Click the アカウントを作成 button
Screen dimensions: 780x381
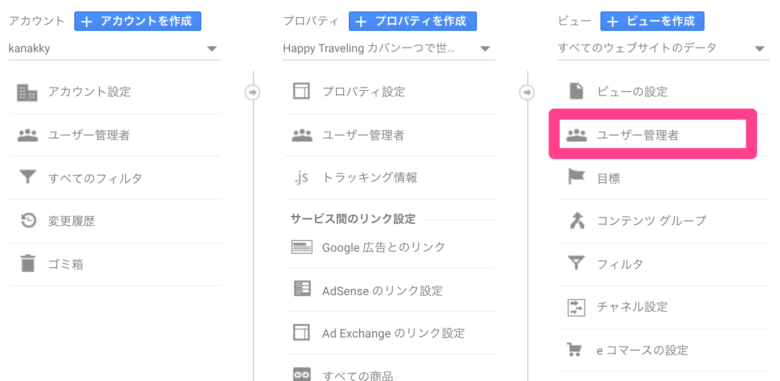(x=138, y=21)
